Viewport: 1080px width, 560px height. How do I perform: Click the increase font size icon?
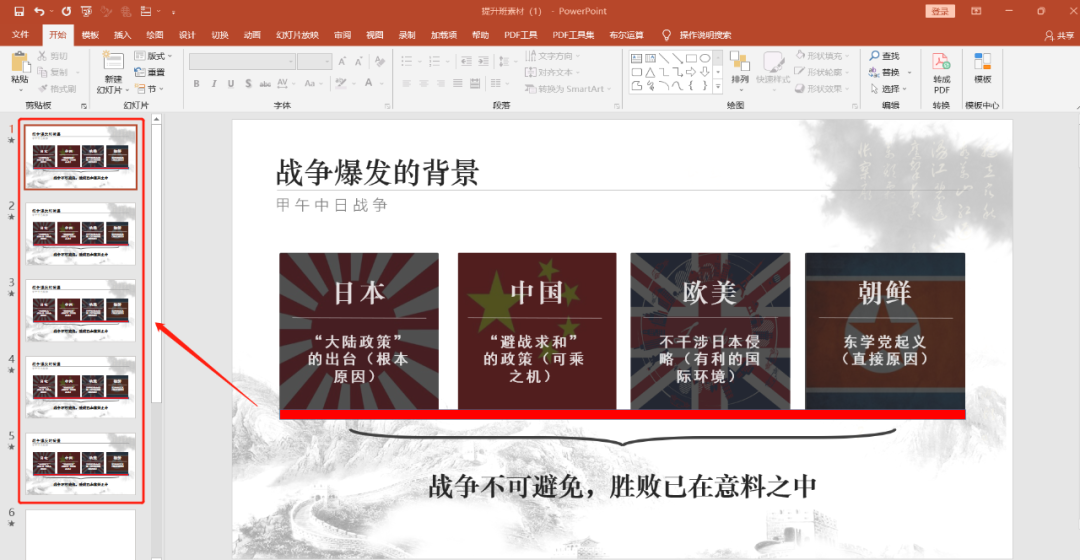pos(342,61)
